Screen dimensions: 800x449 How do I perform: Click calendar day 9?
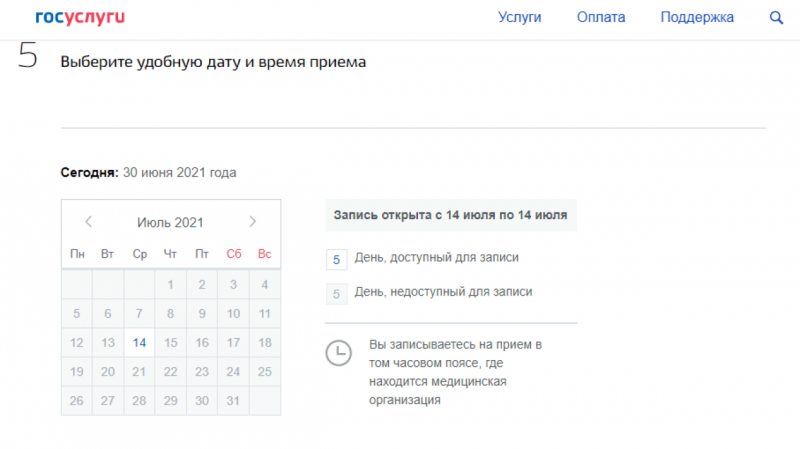[x=202, y=314]
